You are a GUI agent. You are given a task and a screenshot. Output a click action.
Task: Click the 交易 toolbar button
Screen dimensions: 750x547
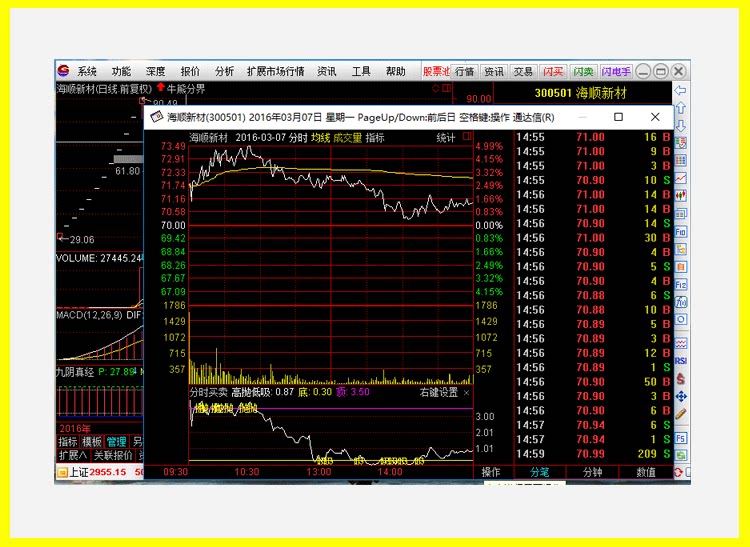523,71
